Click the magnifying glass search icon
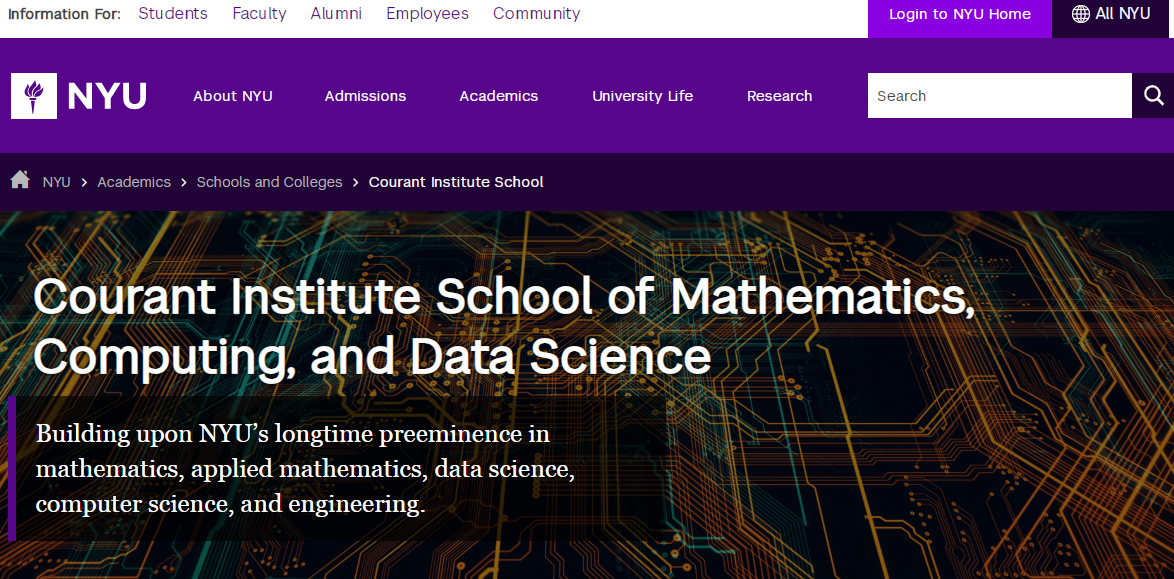 tap(1153, 96)
